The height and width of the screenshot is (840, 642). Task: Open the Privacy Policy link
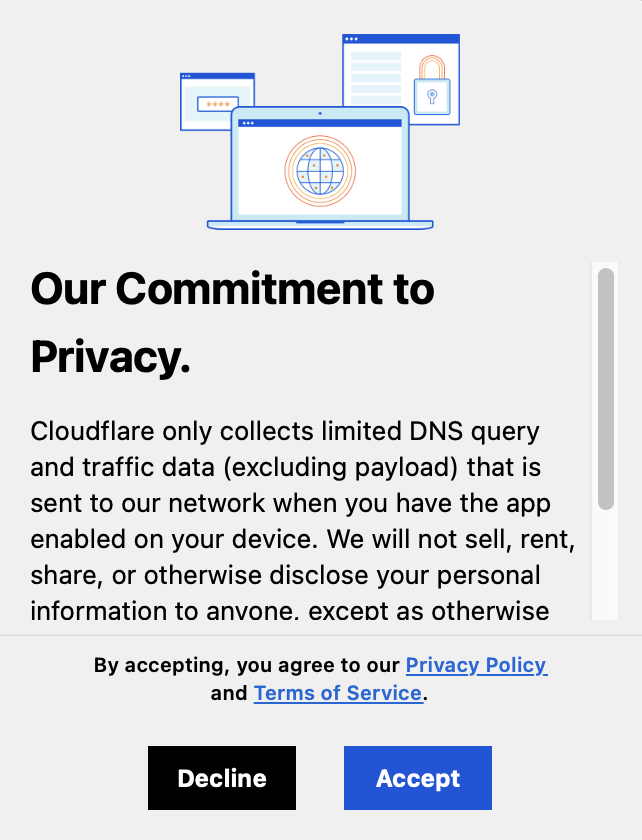coord(476,665)
